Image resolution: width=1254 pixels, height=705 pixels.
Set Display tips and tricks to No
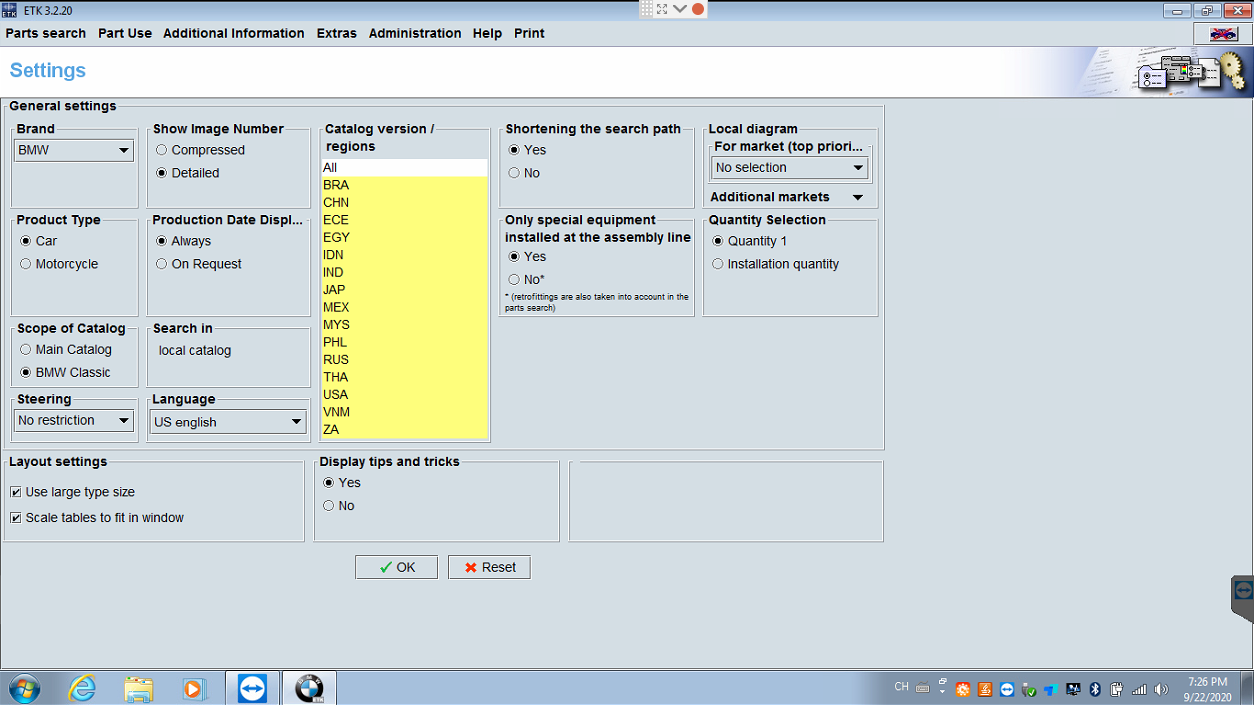click(x=328, y=506)
